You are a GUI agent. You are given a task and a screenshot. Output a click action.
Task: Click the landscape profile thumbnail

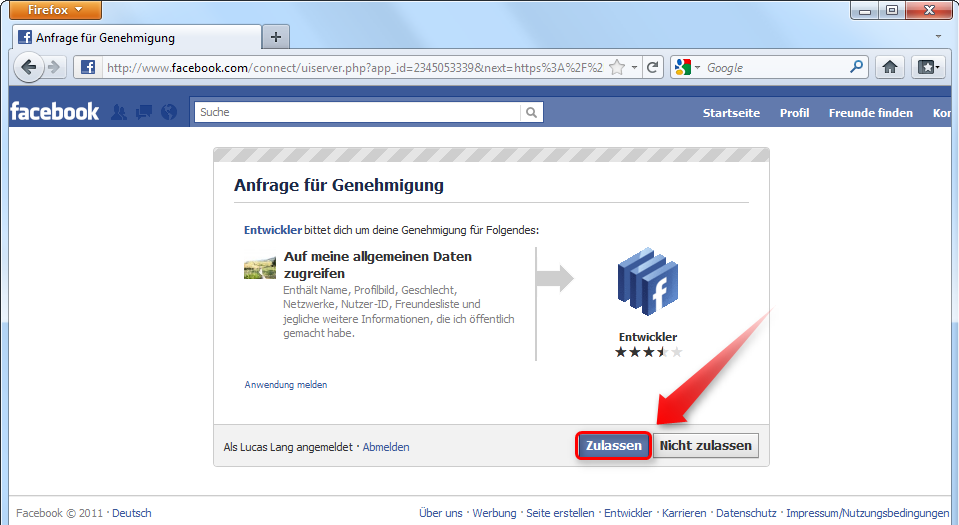click(x=260, y=267)
